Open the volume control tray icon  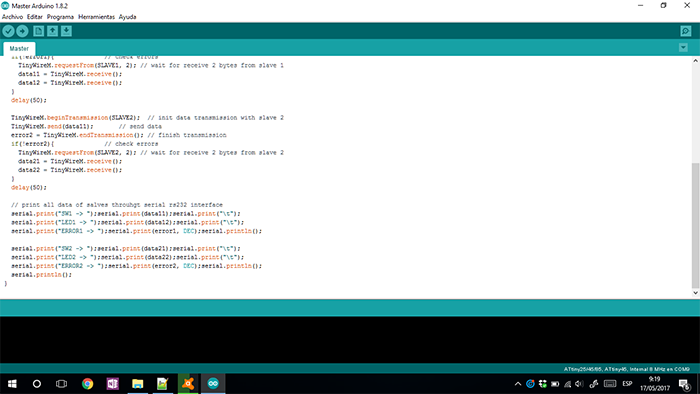coord(579,384)
